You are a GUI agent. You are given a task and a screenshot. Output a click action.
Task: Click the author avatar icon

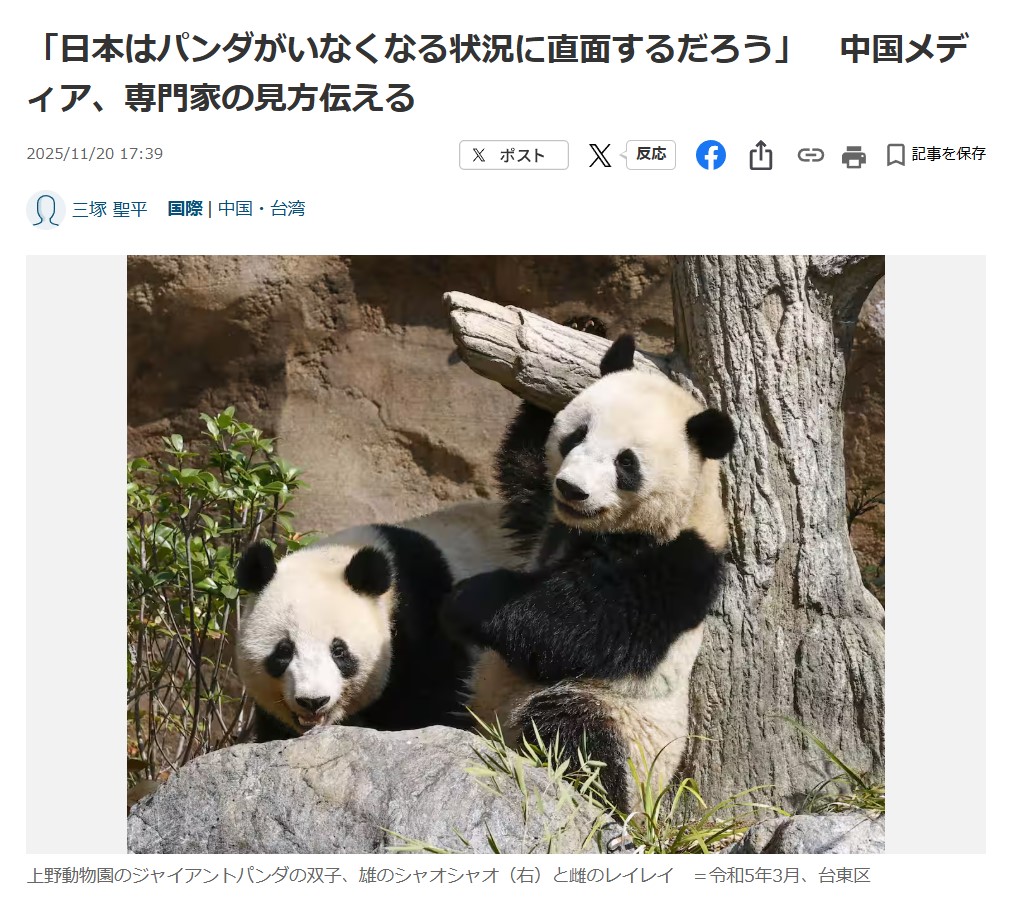pos(45,210)
